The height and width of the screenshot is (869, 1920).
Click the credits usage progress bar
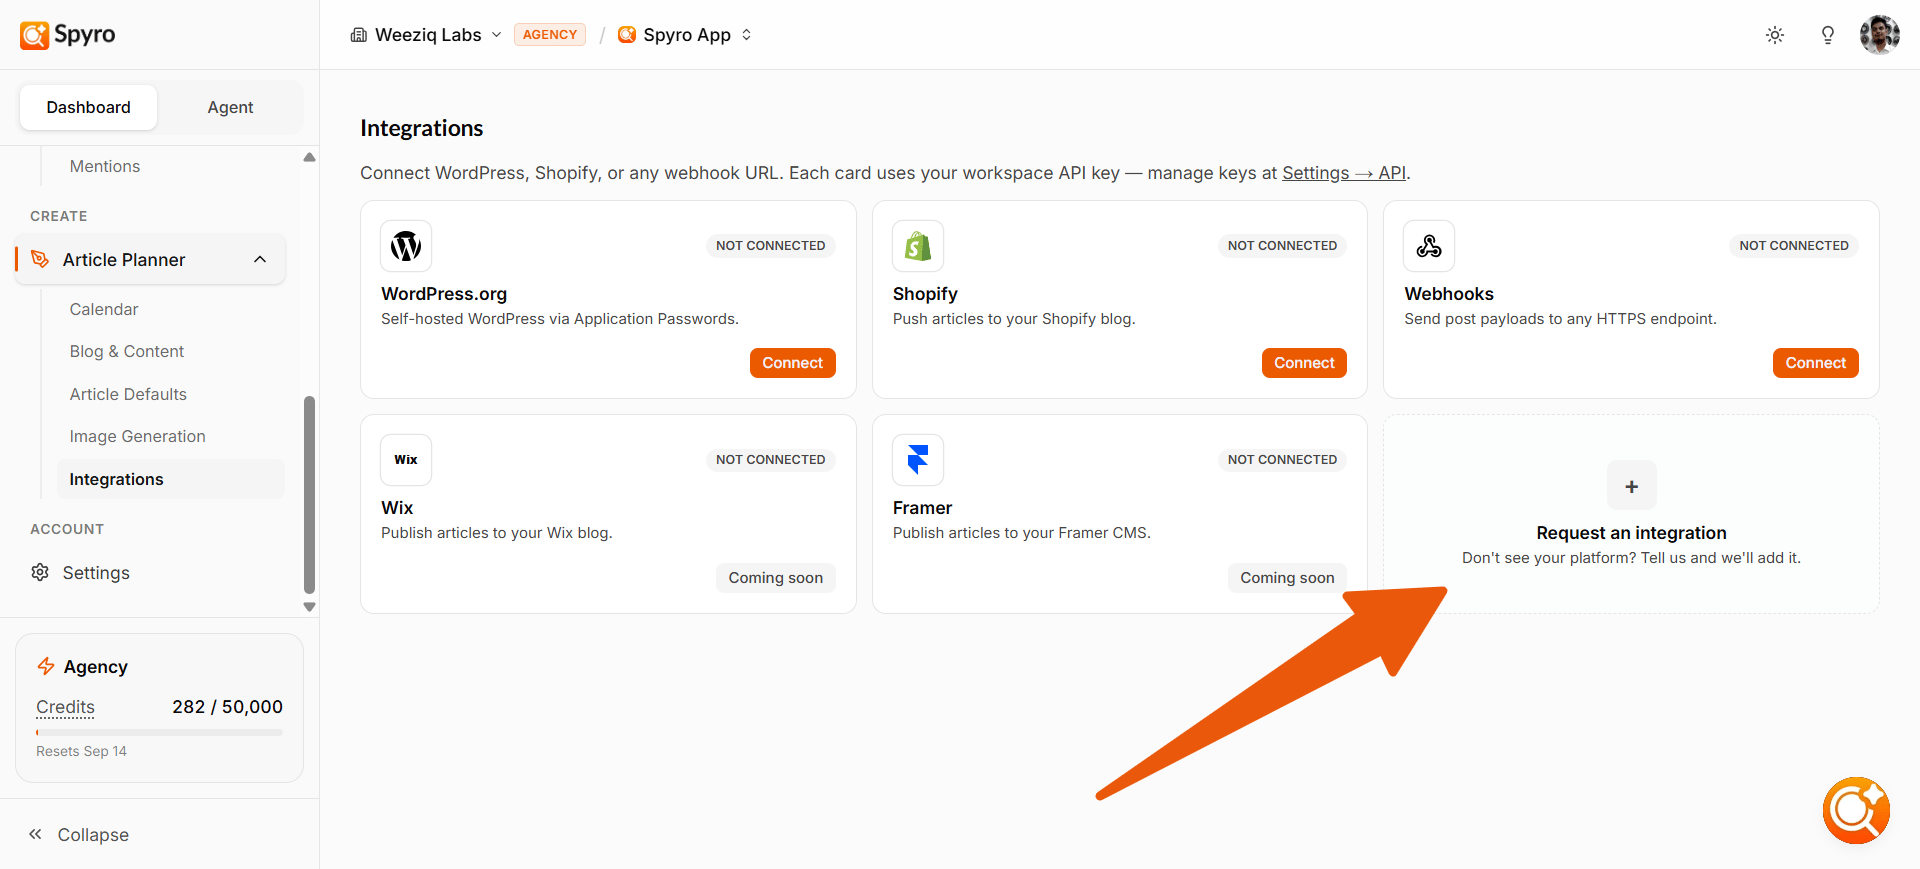click(159, 733)
